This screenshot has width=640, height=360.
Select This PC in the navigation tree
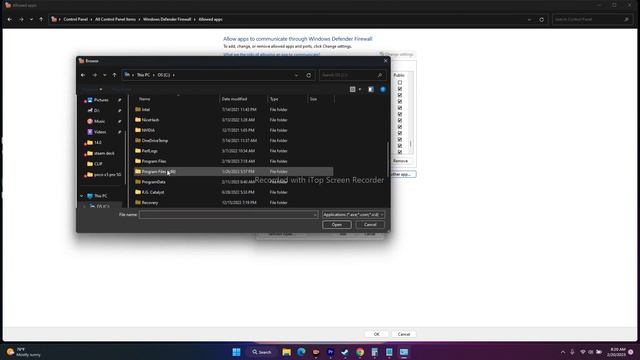[100, 196]
